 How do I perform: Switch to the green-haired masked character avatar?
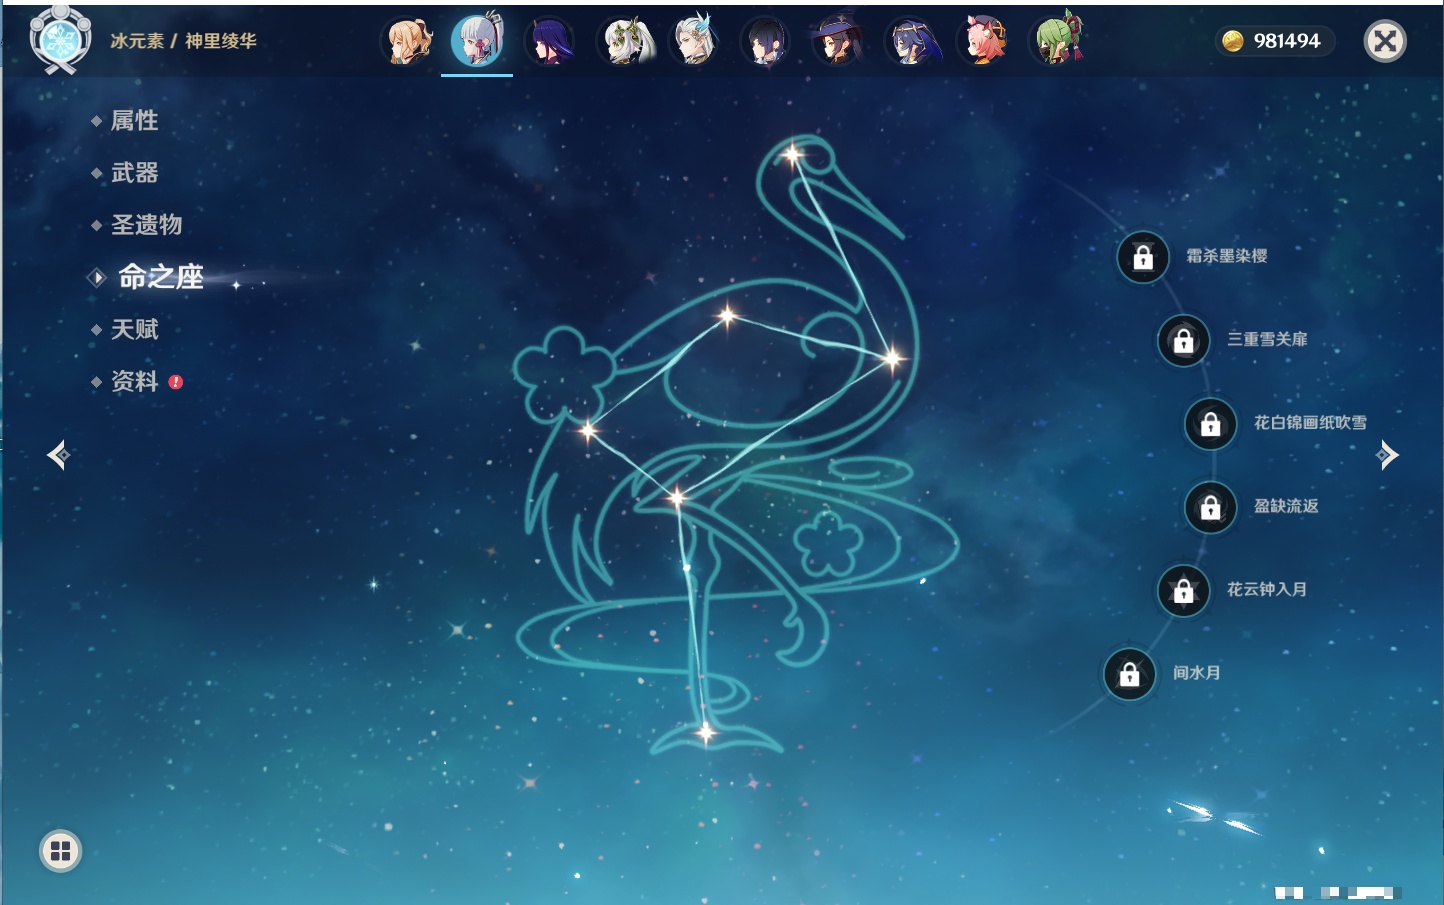point(1057,41)
